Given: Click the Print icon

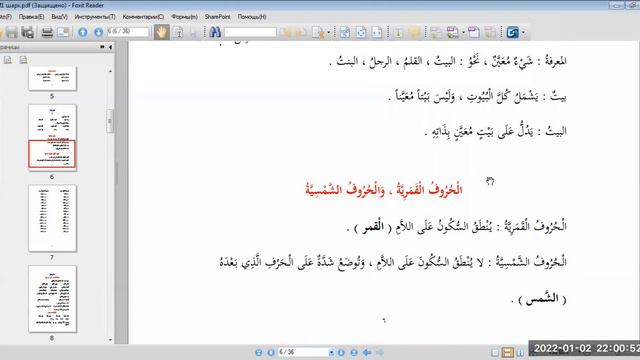Looking at the screenshot, I should (x=47, y=32).
